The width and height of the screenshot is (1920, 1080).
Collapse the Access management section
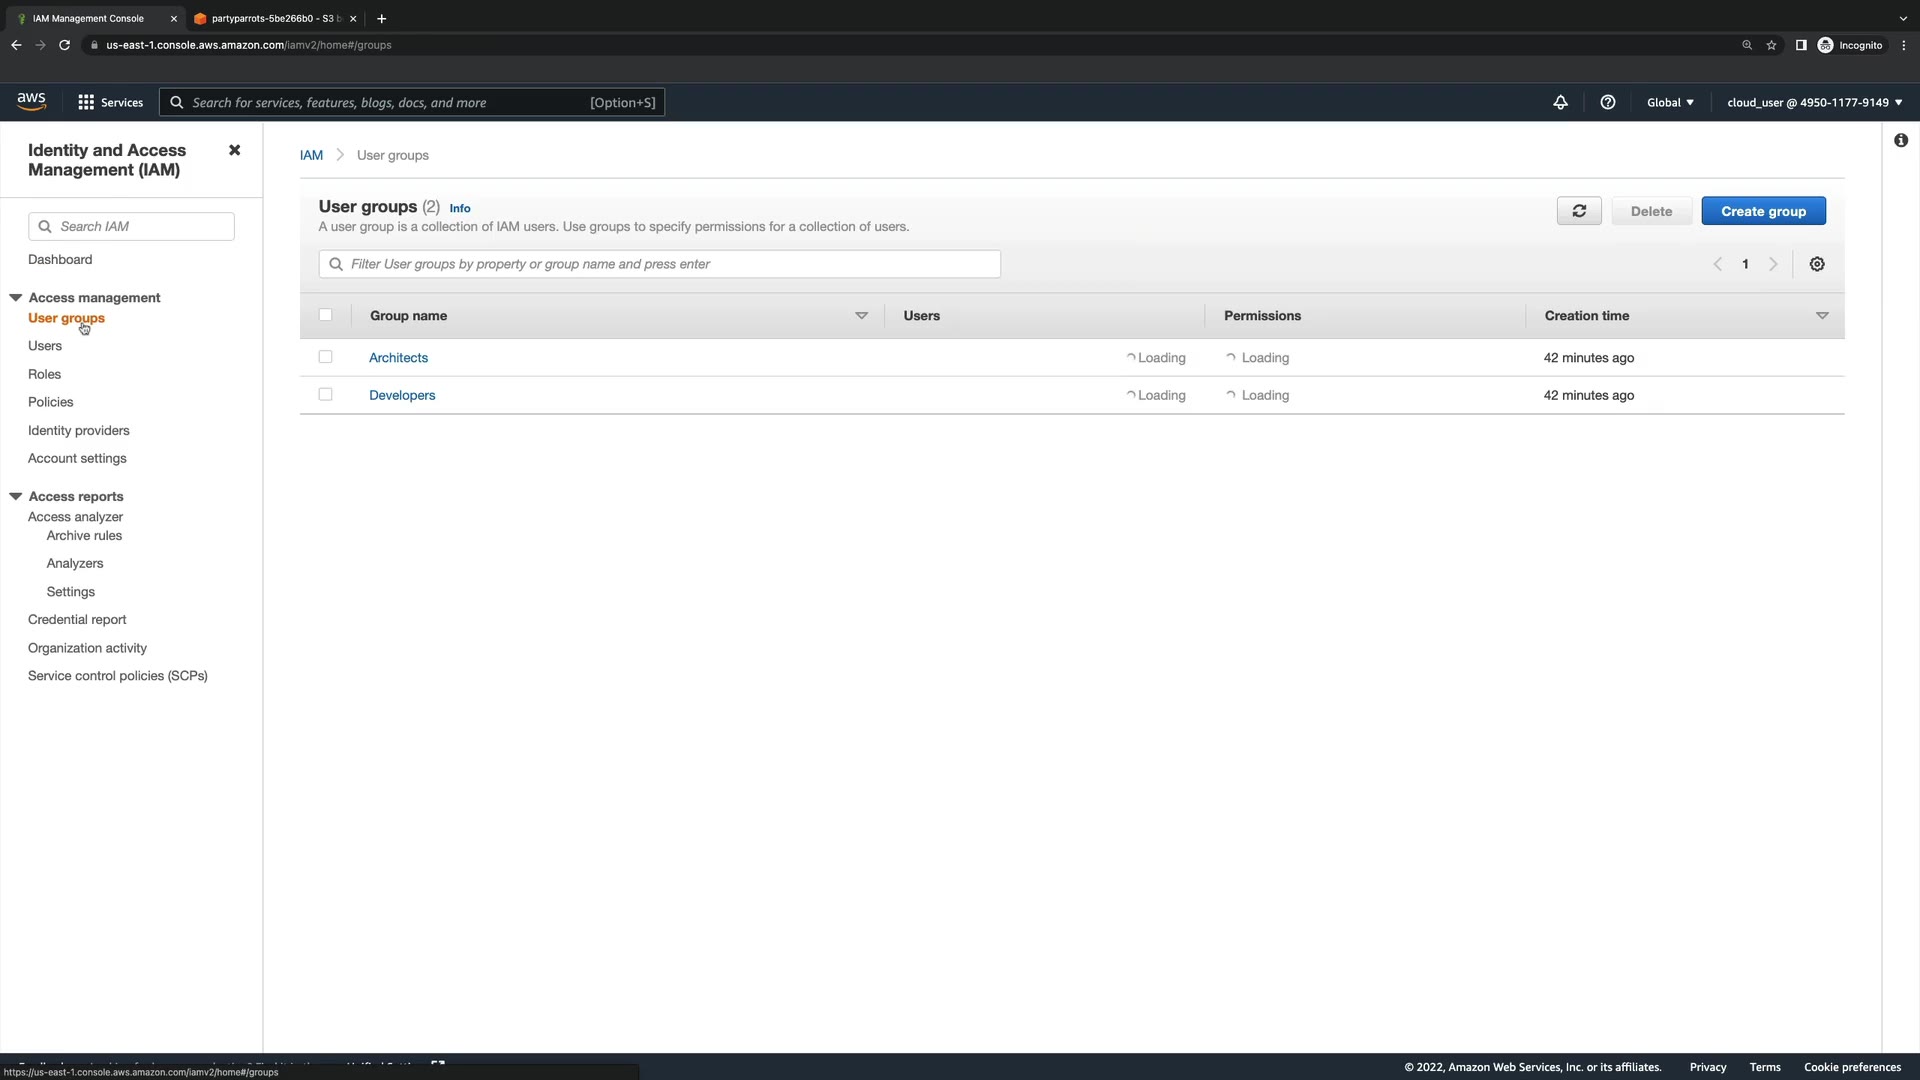[16, 298]
